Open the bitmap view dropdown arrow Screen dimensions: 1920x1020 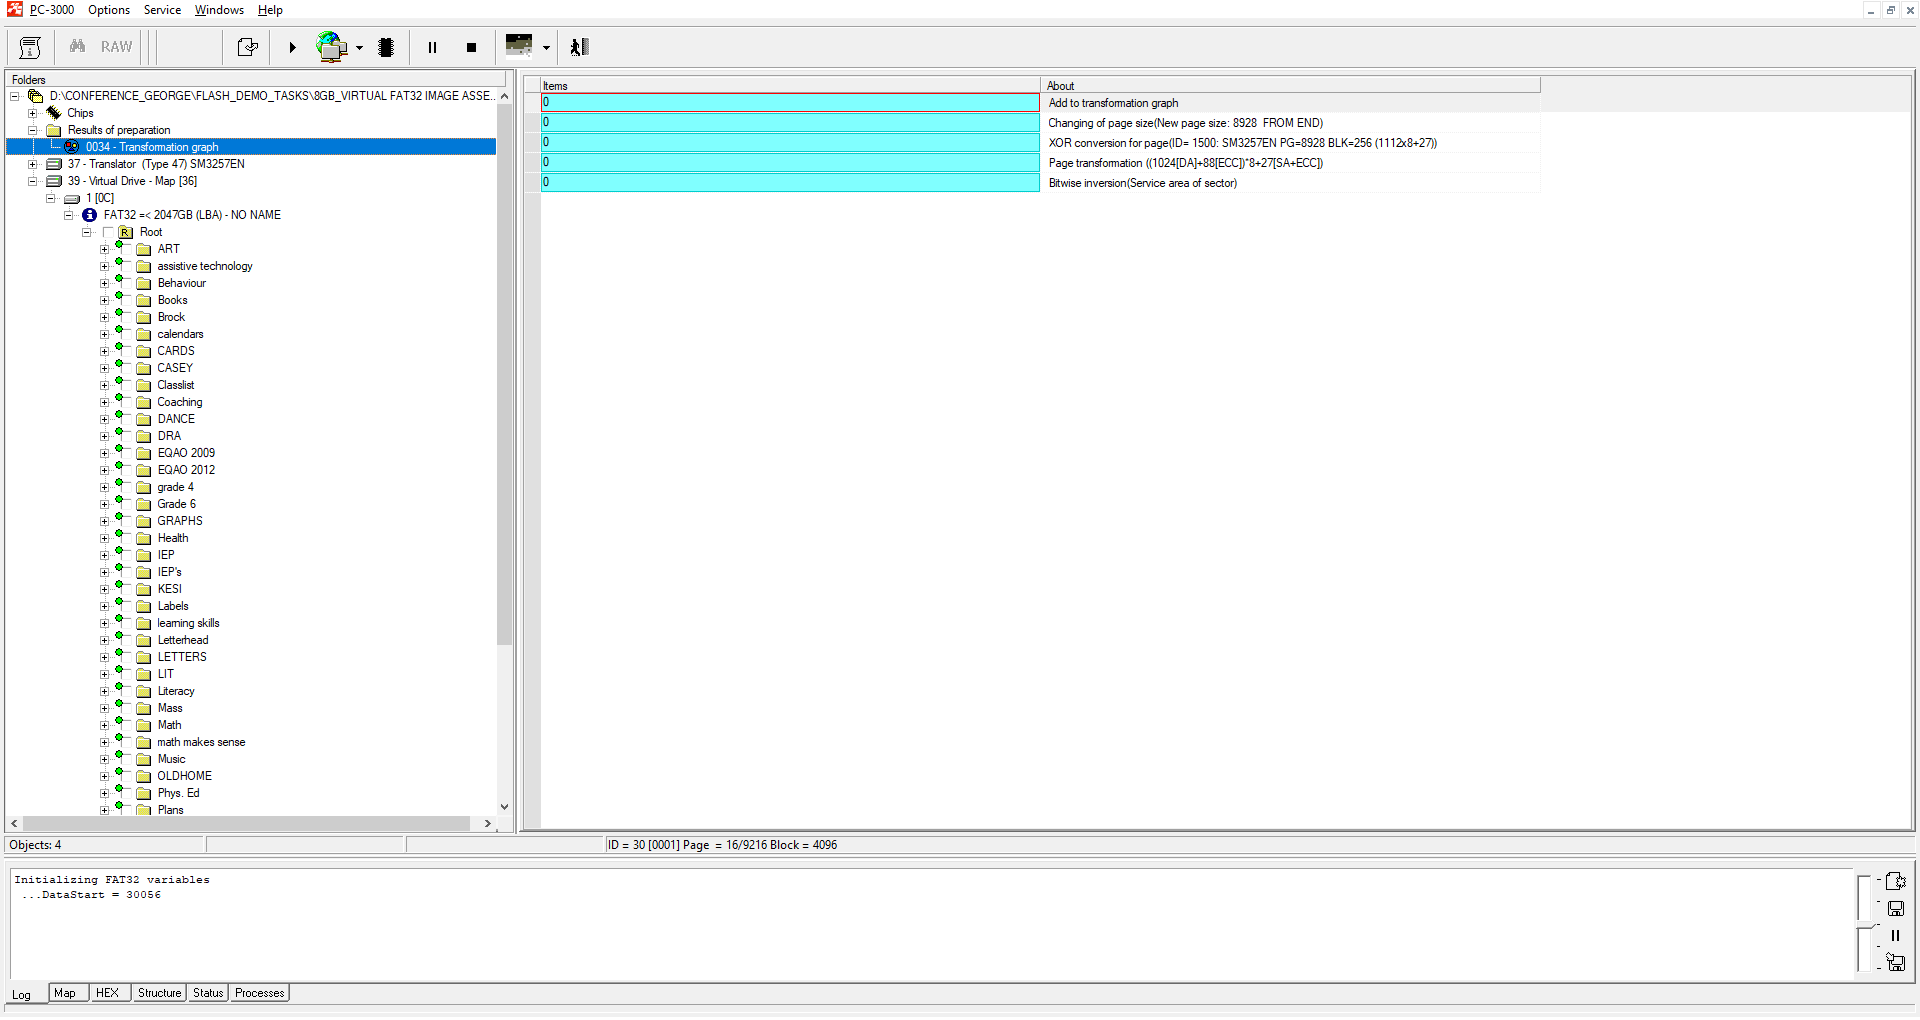click(546, 47)
